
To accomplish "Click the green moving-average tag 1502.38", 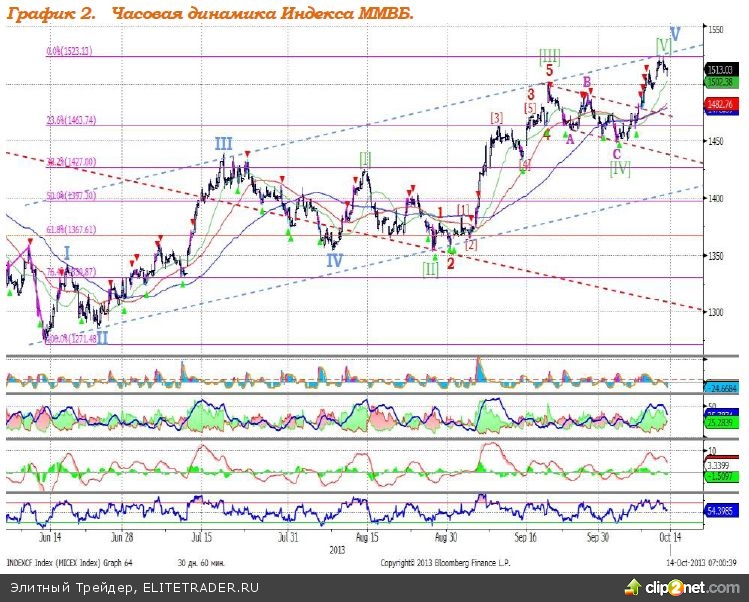I will point(721,82).
